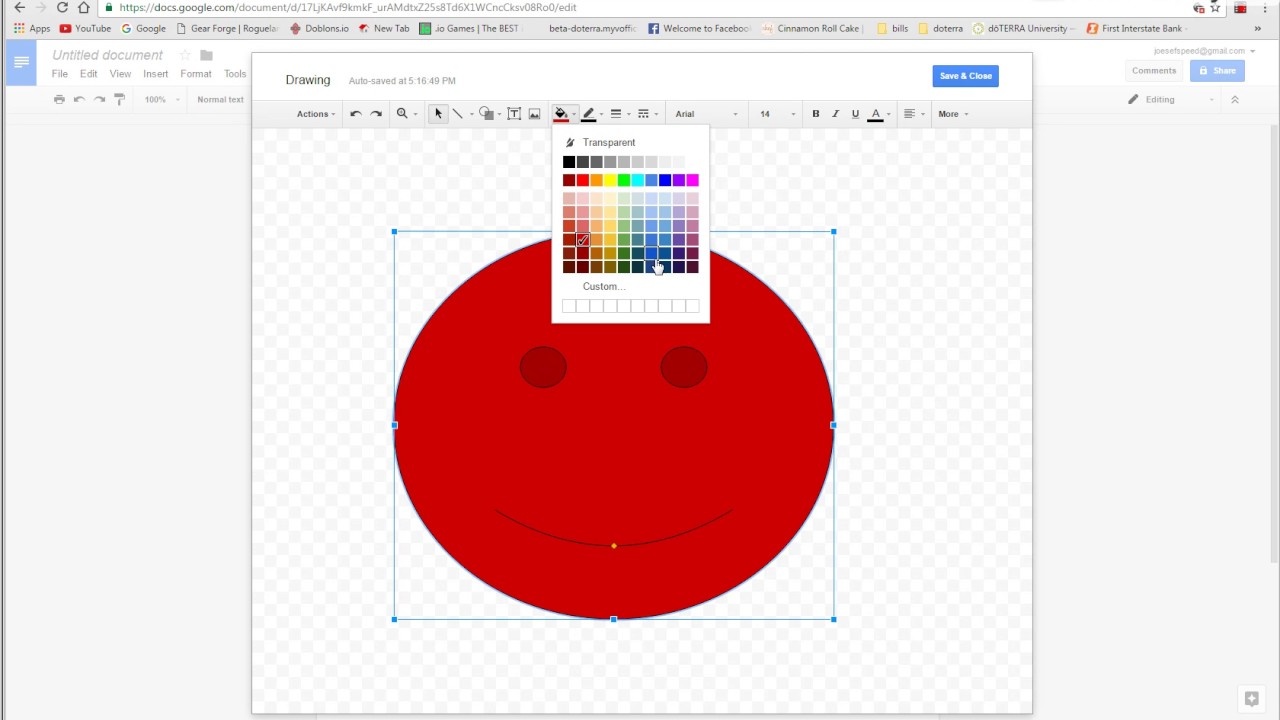
Task: Choose the Select arrow tool
Action: pyautogui.click(x=438, y=114)
